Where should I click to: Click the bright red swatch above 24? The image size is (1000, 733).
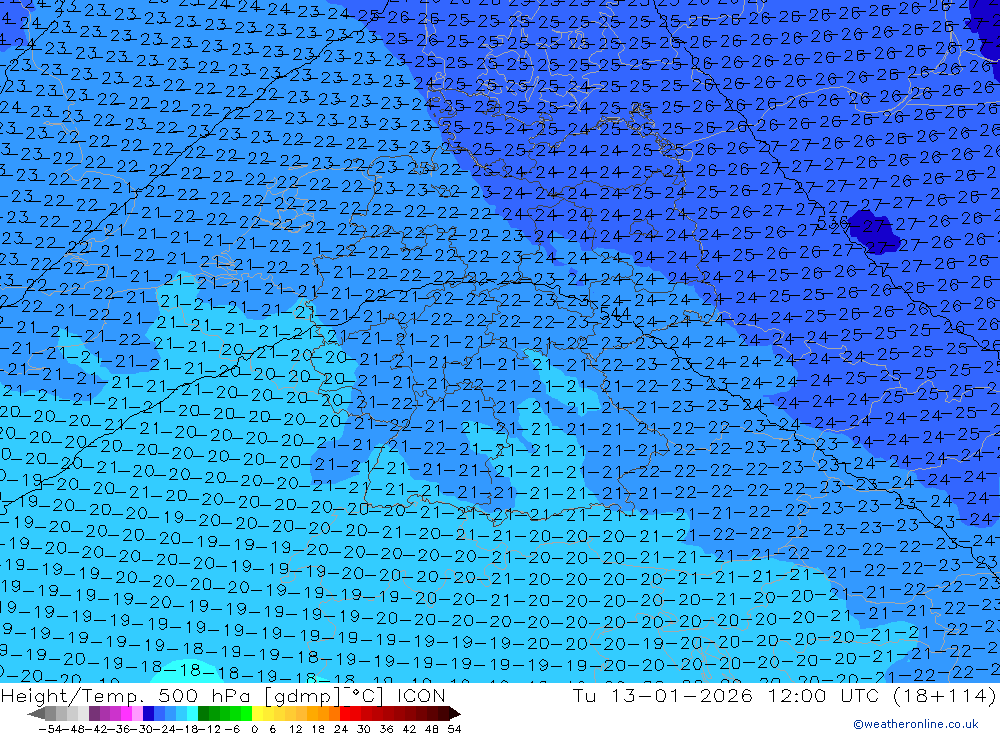tap(345, 713)
